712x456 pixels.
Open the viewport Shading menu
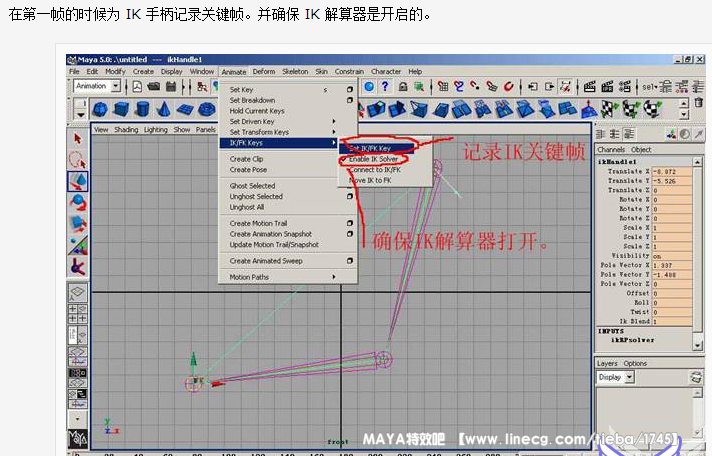coord(126,129)
